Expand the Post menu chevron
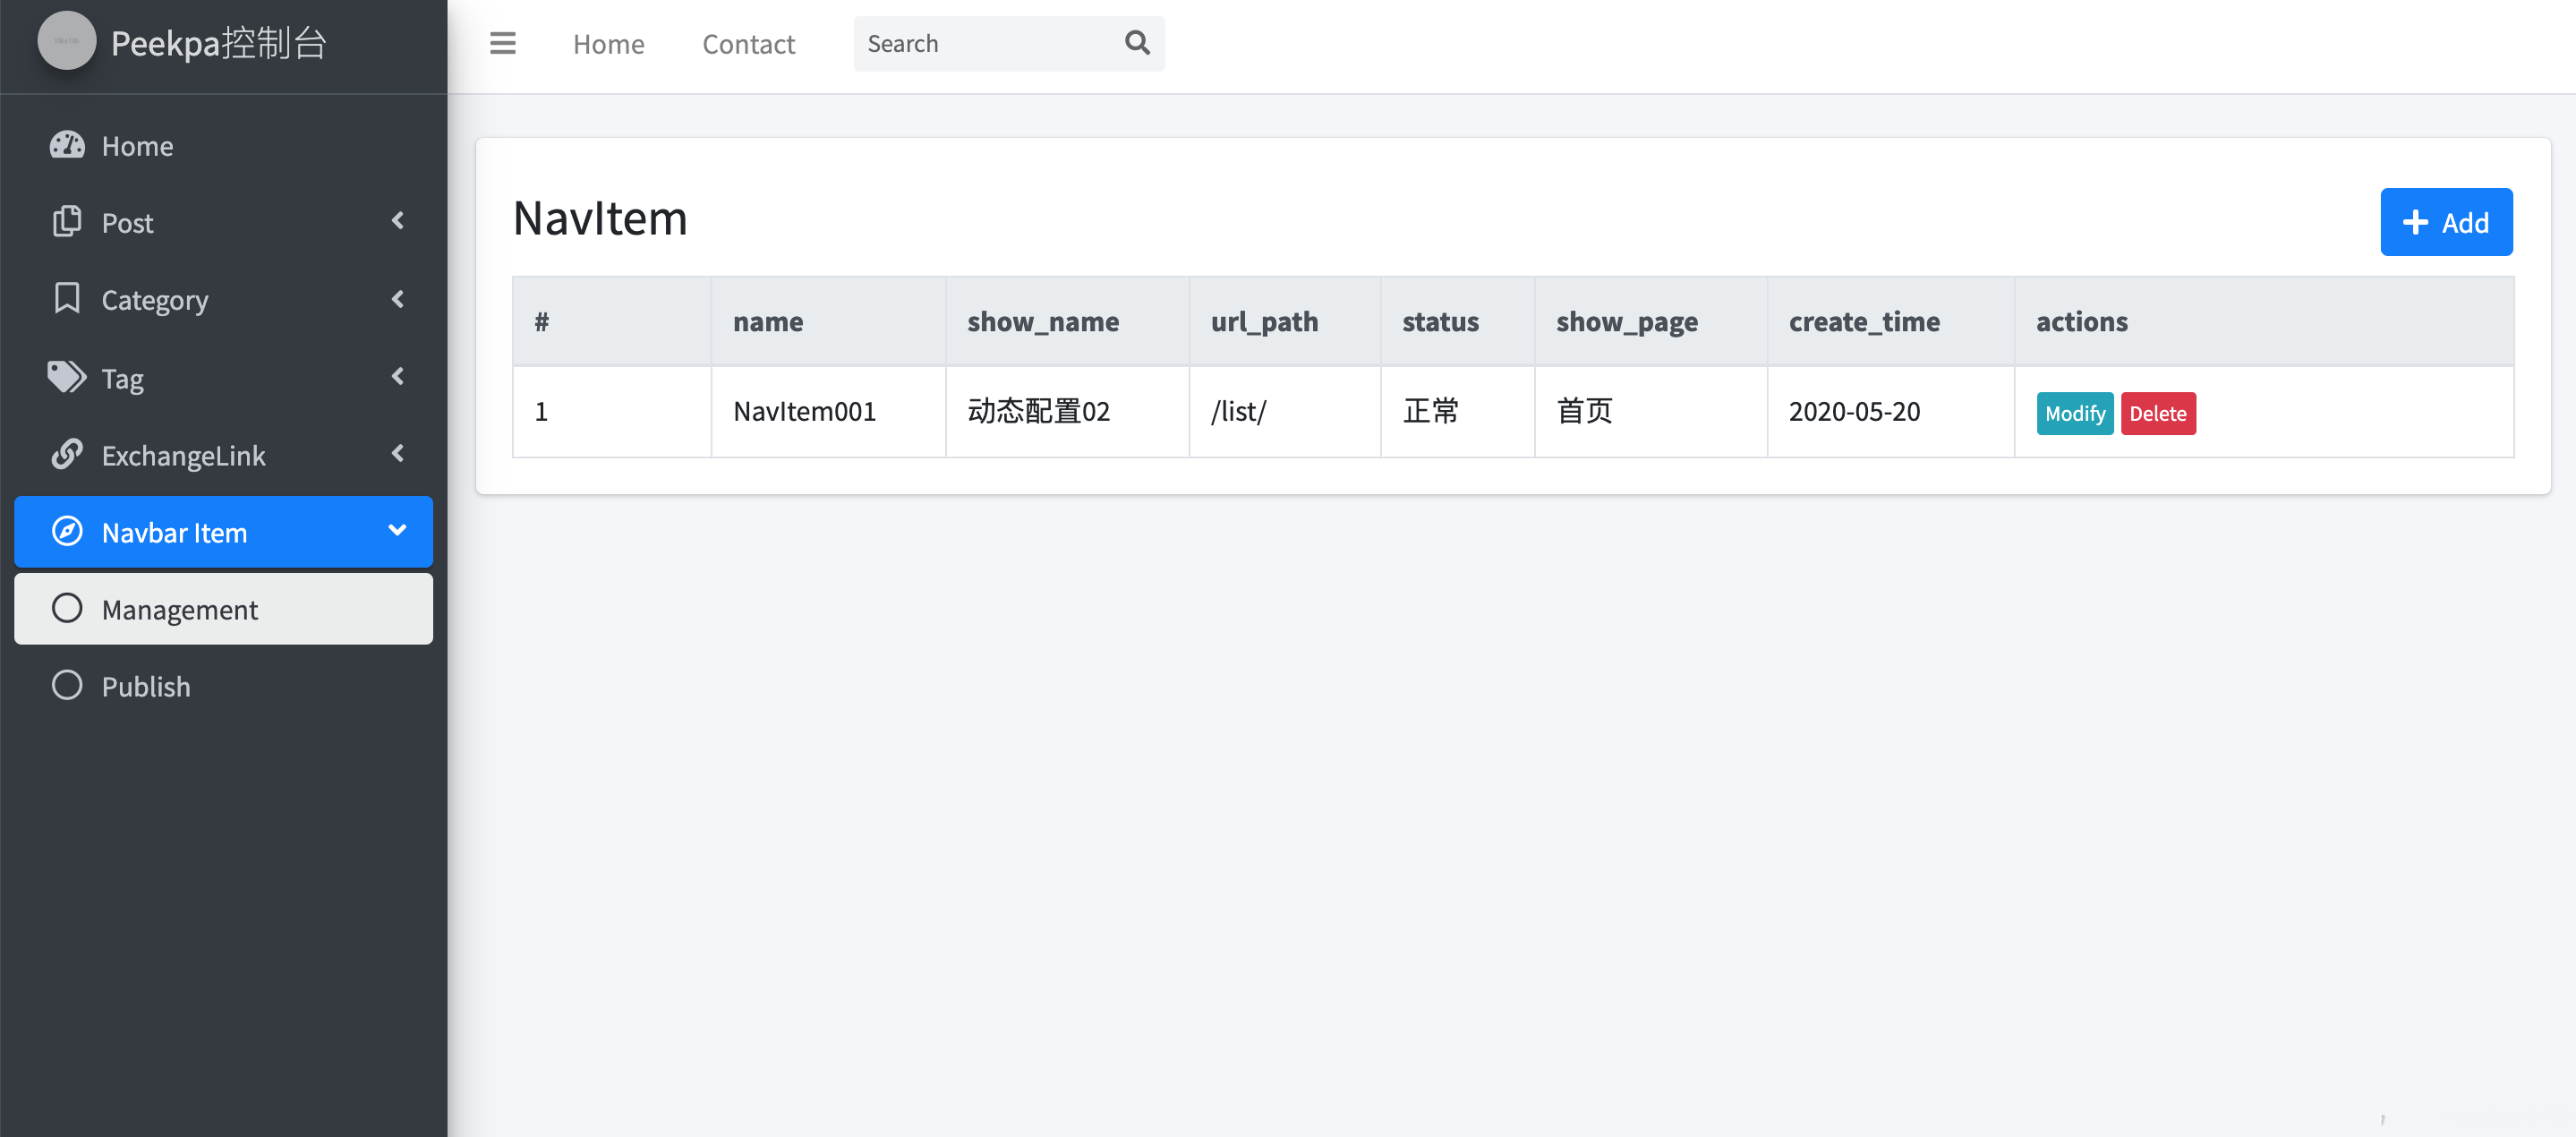2576x1137 pixels. (397, 221)
